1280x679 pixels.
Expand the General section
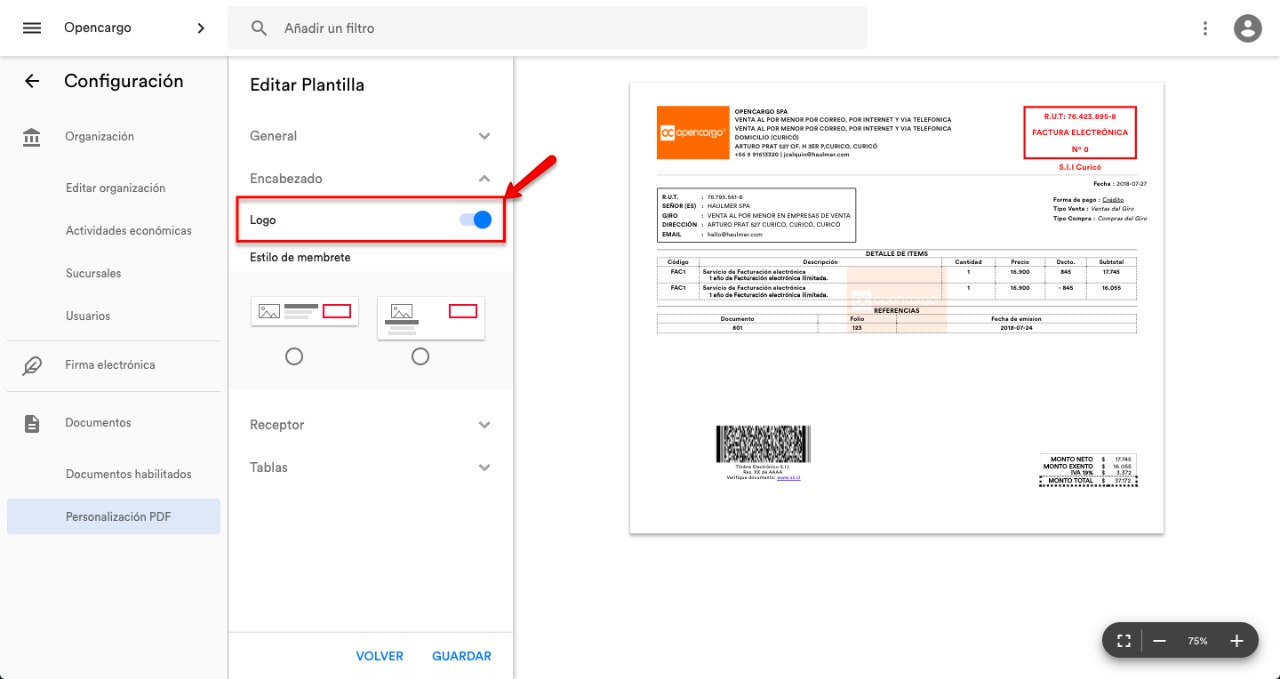[484, 136]
